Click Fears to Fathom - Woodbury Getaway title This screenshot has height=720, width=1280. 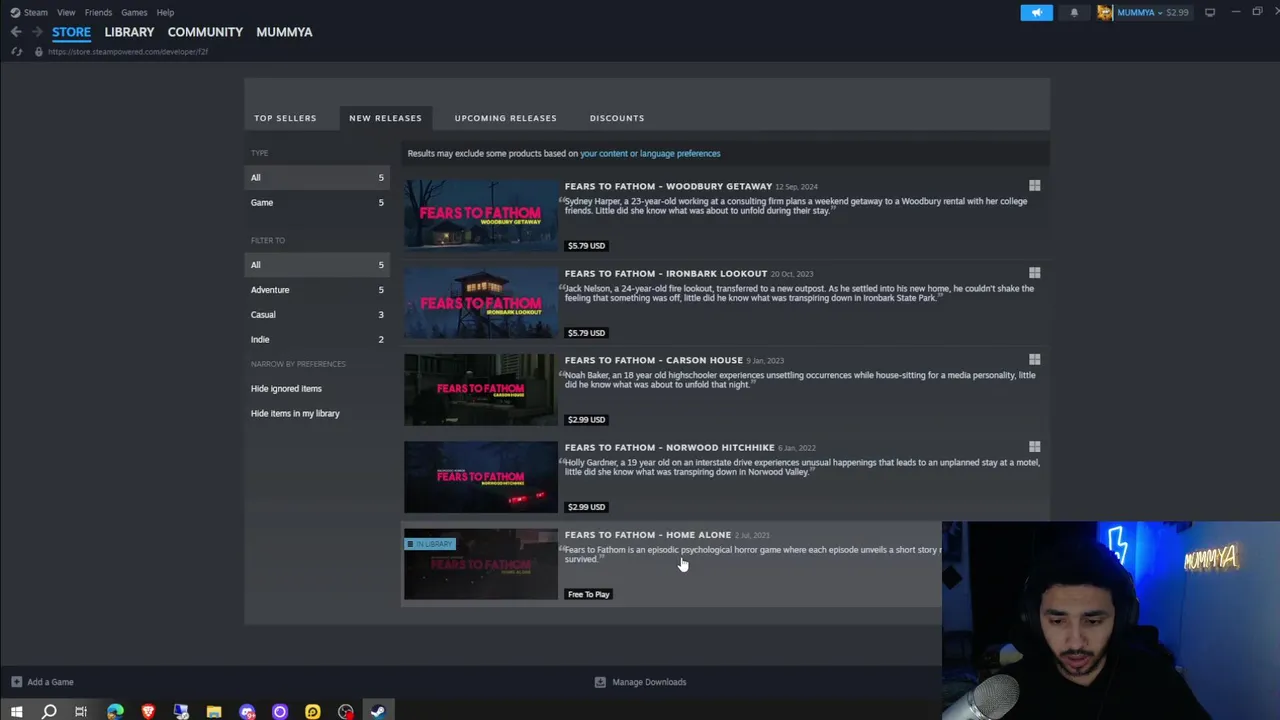(x=668, y=186)
